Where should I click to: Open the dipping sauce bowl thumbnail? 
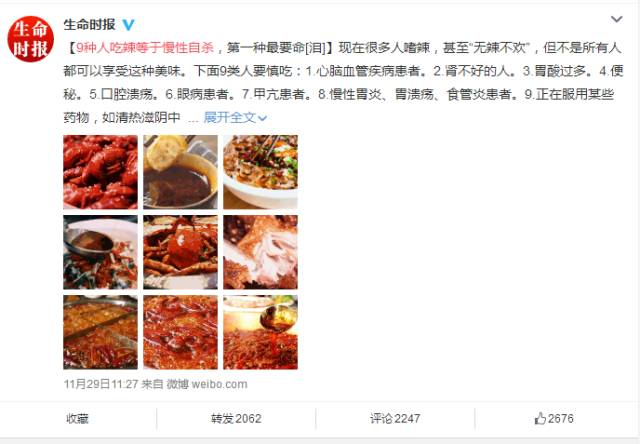[x=180, y=172]
